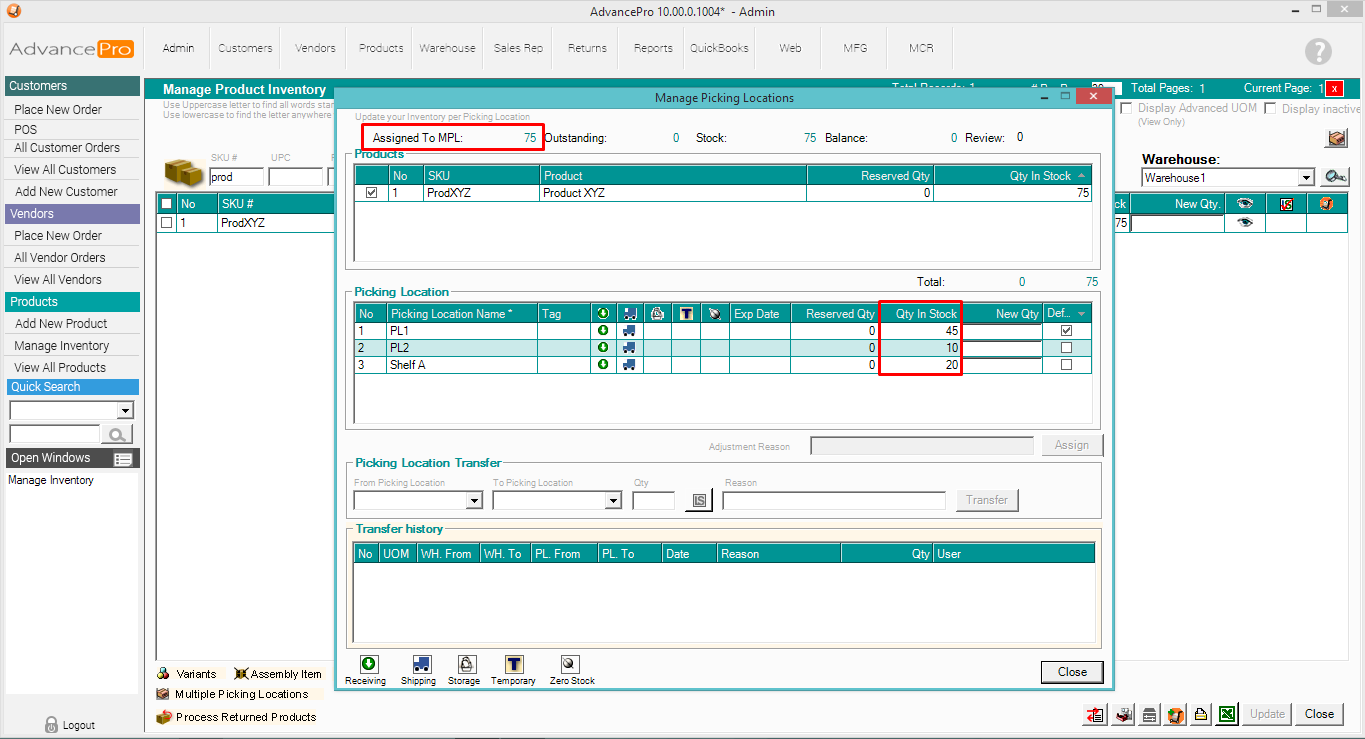Click the binoculars icon beside Warehouse dropdown

1334,177
